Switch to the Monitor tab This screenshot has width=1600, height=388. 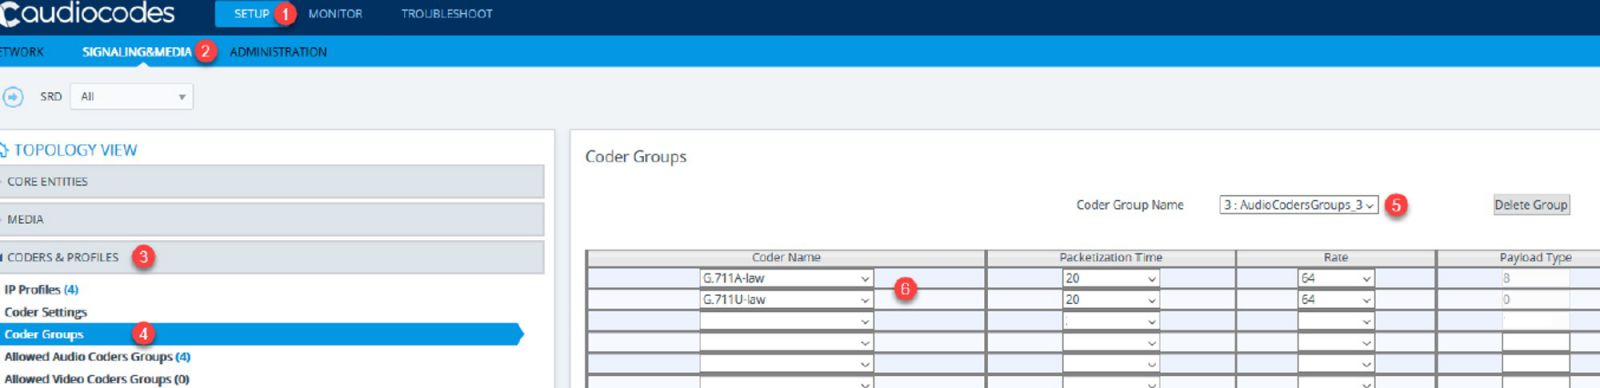(x=335, y=14)
